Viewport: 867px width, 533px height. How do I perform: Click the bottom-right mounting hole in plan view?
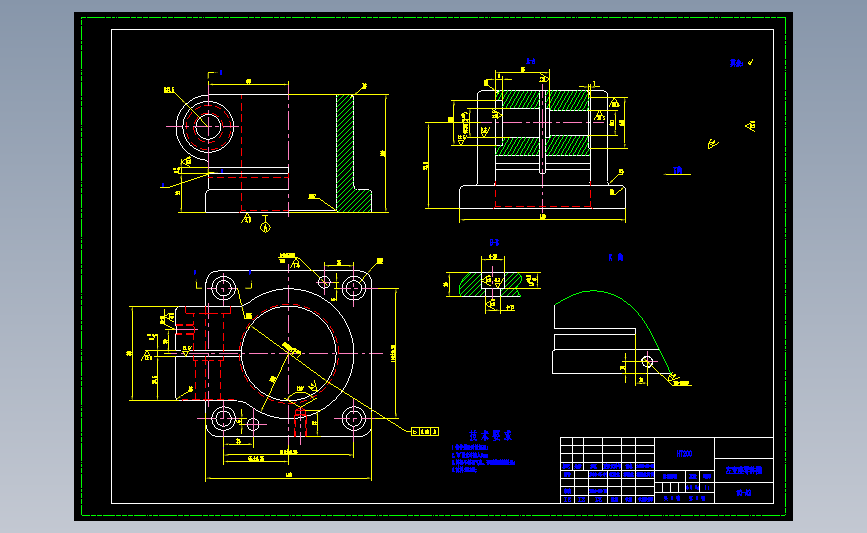[x=353, y=419]
